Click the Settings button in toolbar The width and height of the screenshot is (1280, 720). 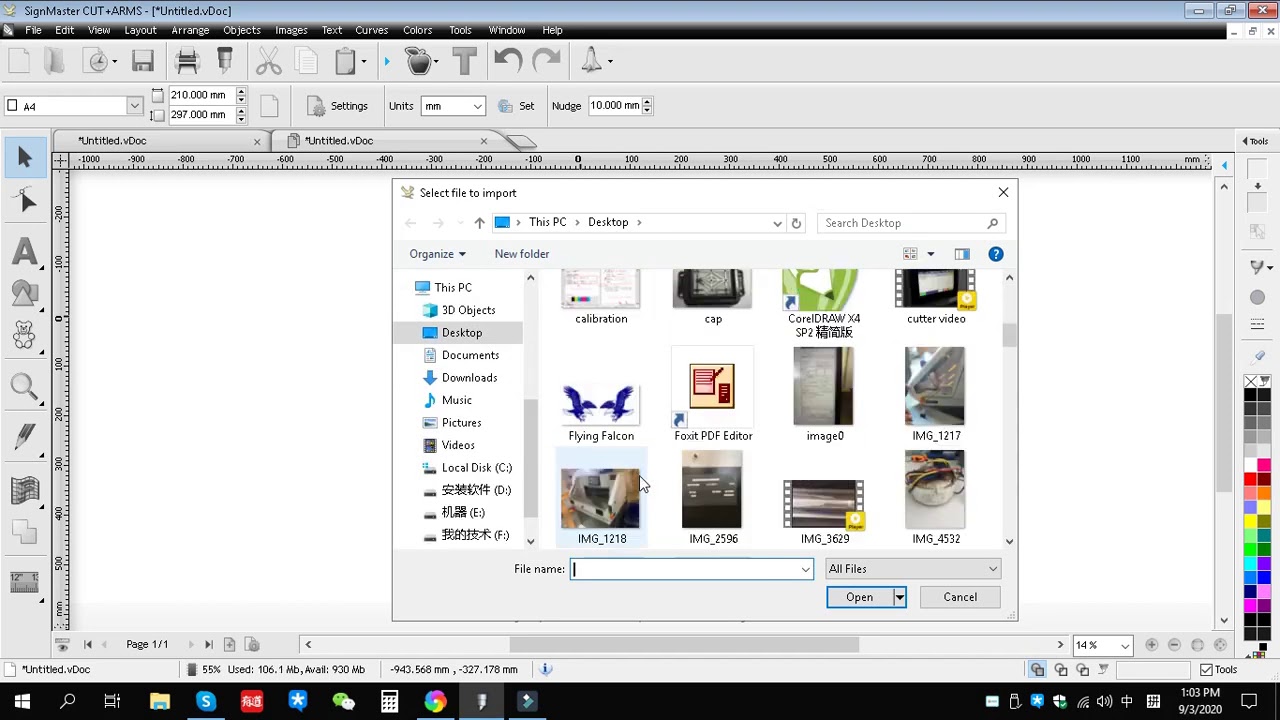(x=338, y=106)
